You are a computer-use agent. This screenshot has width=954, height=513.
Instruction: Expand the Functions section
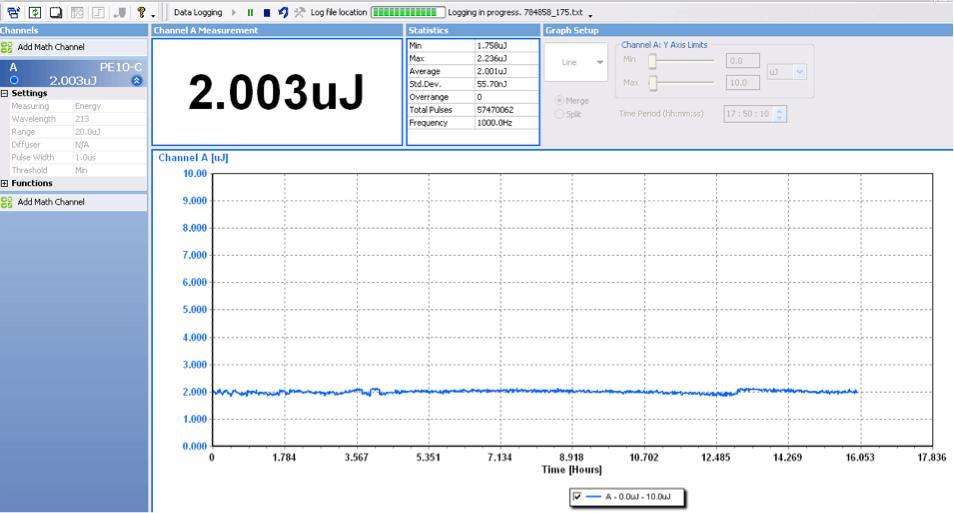(x=4, y=183)
